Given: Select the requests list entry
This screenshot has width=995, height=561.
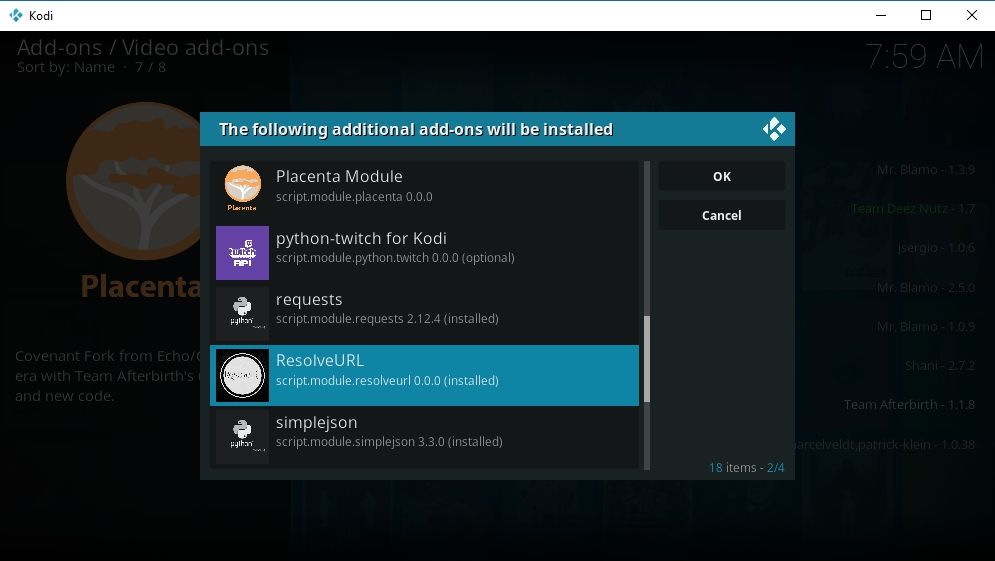Looking at the screenshot, I should (425, 314).
